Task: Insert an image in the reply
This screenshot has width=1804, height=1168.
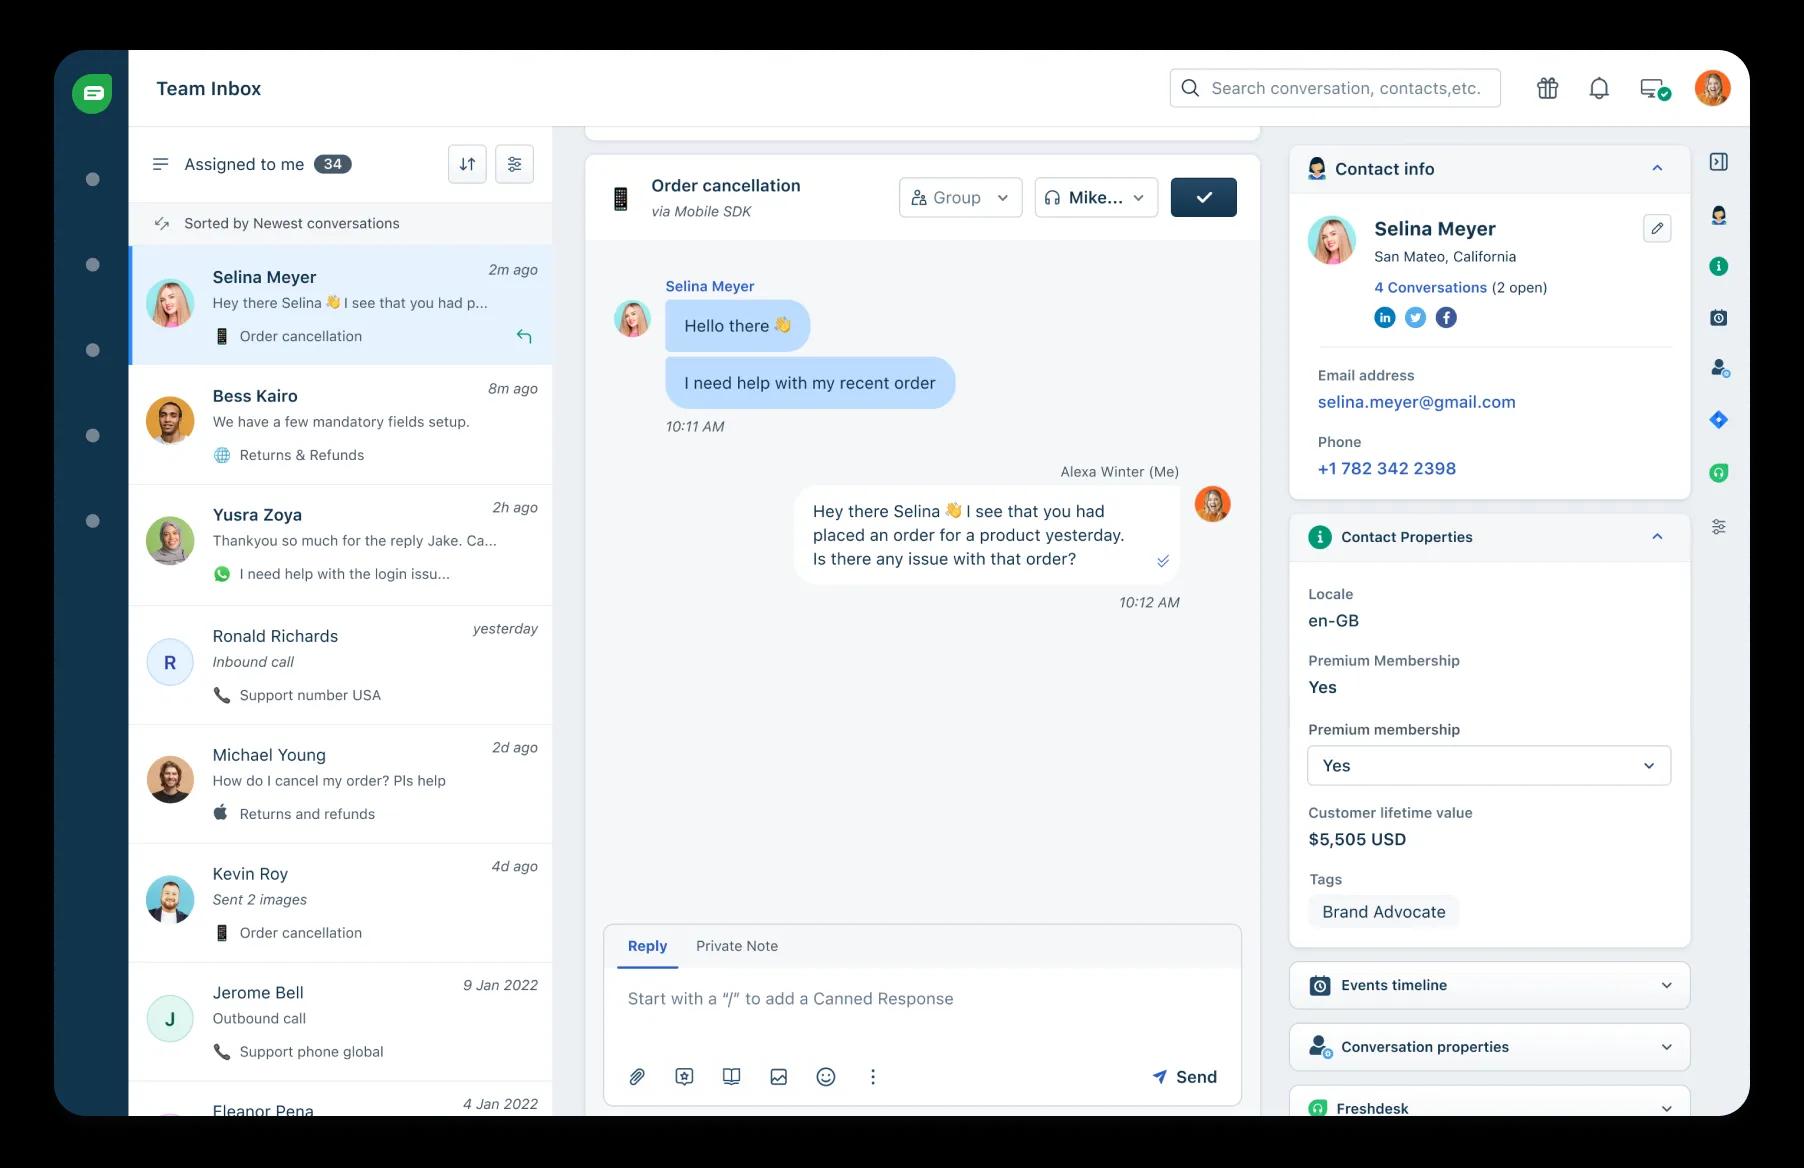Action: click(x=778, y=1077)
